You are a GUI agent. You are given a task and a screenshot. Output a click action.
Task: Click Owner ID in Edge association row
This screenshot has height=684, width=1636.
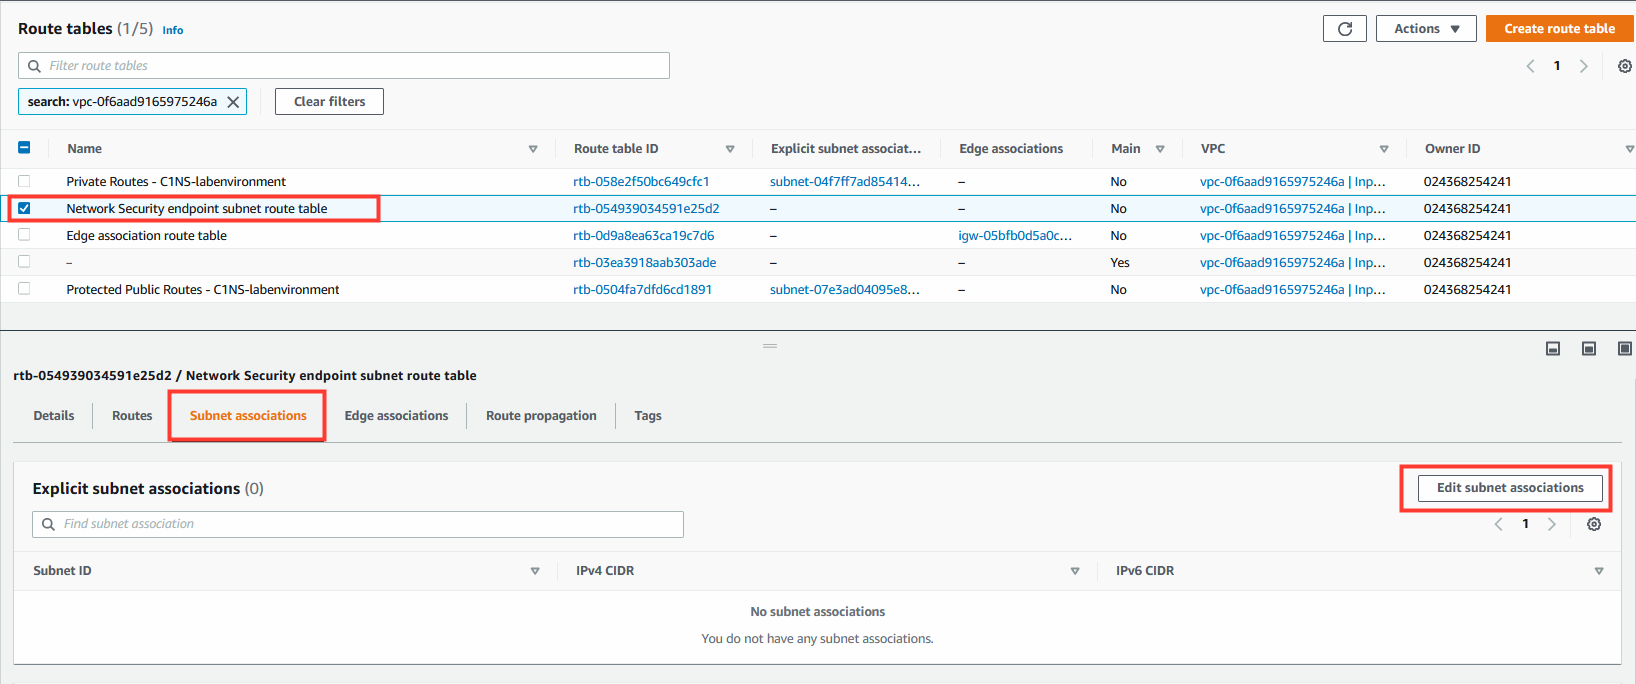pyautogui.click(x=1467, y=236)
